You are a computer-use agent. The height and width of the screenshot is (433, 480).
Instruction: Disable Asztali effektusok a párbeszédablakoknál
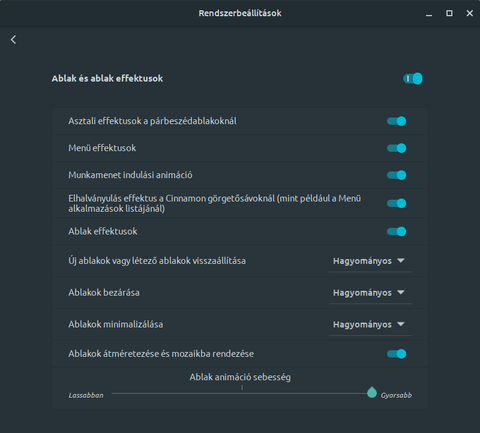pyautogui.click(x=396, y=121)
